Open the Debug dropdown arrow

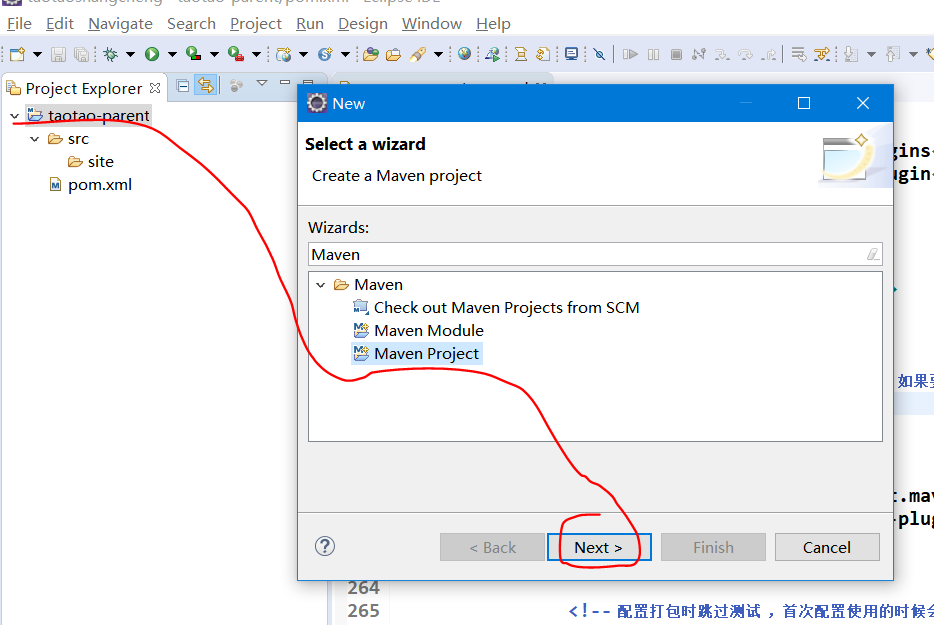pos(130,54)
